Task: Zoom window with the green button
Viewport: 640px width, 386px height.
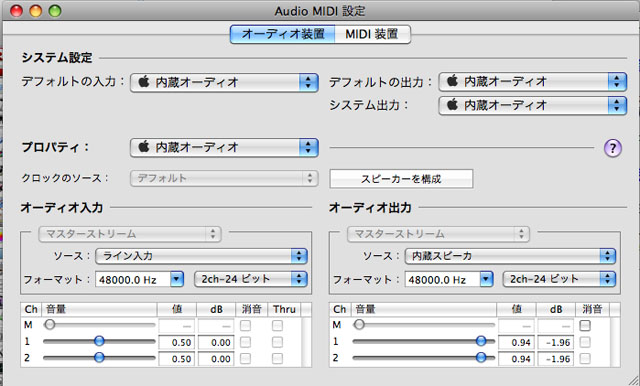Action: tap(55, 11)
